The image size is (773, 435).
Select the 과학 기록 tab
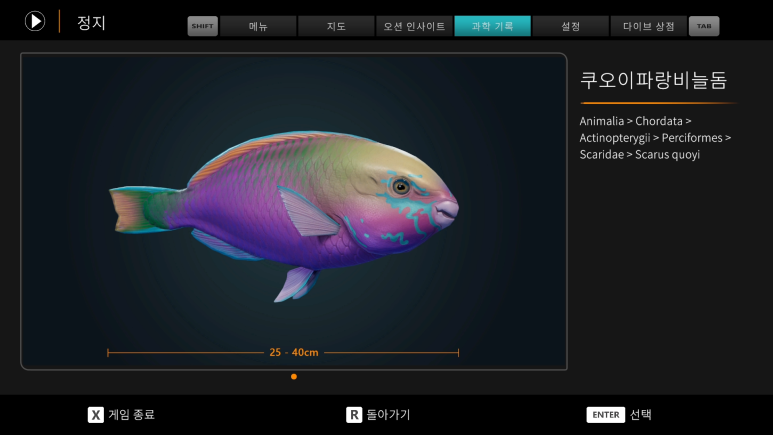(x=492, y=26)
